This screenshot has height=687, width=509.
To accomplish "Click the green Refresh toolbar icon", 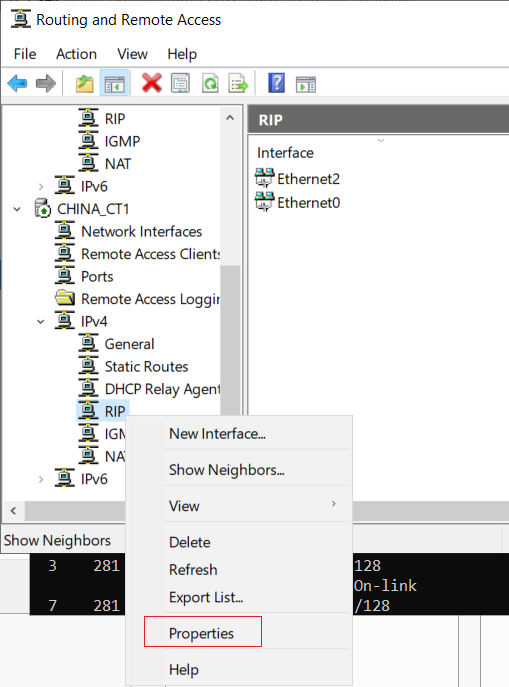I will tap(210, 83).
